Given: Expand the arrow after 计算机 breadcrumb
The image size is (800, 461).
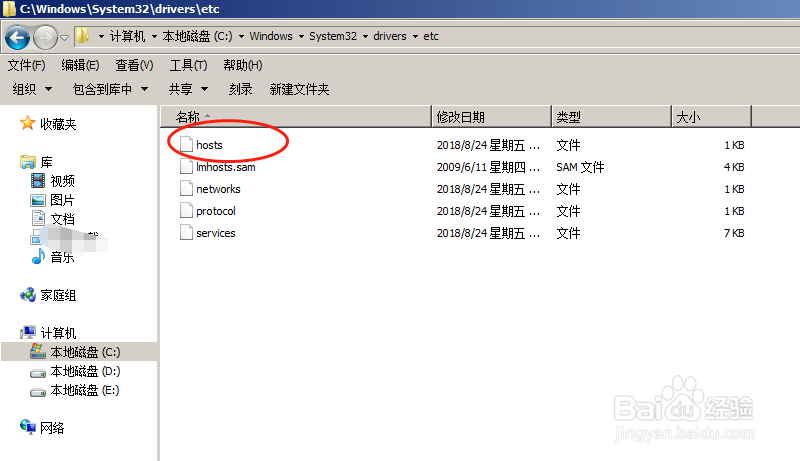Looking at the screenshot, I should pos(154,36).
